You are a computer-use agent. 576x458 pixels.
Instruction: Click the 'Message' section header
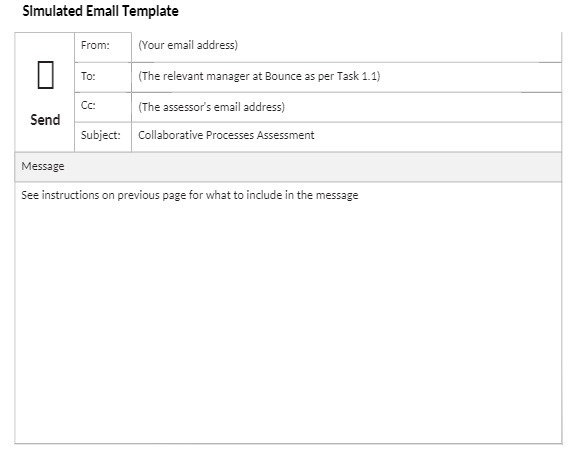[288, 167]
